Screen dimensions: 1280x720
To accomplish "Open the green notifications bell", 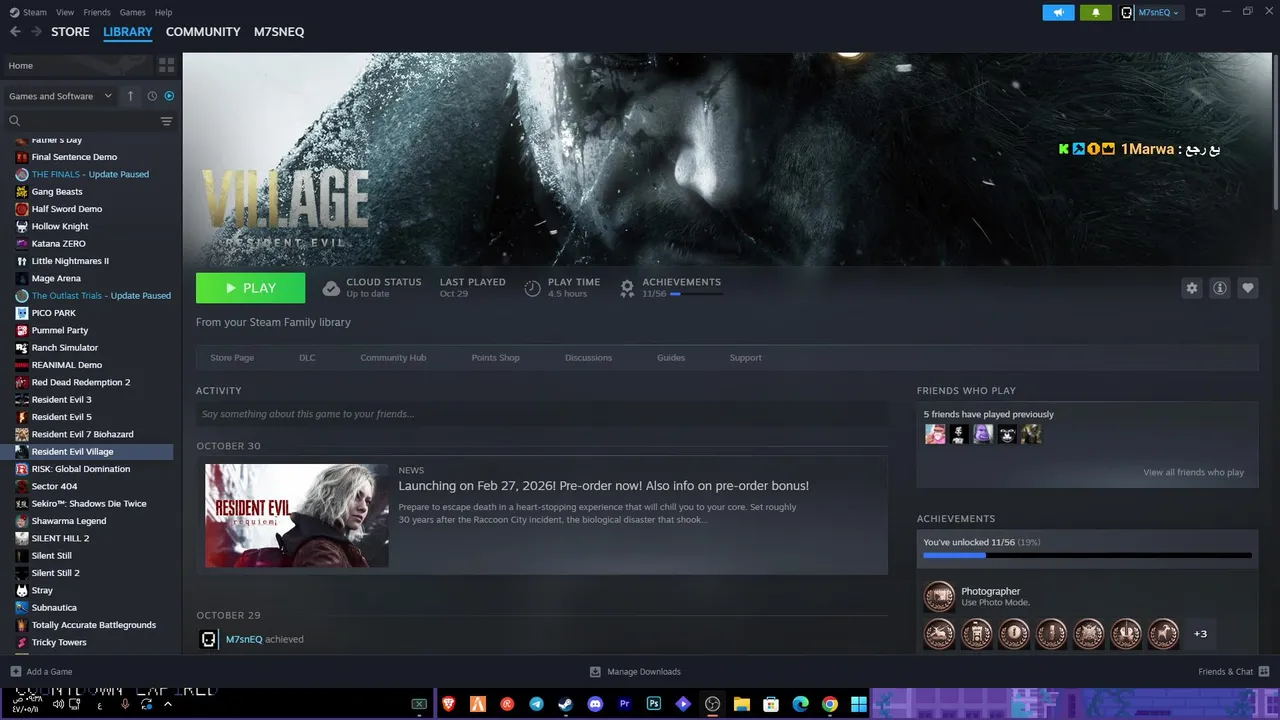I will coord(1096,12).
